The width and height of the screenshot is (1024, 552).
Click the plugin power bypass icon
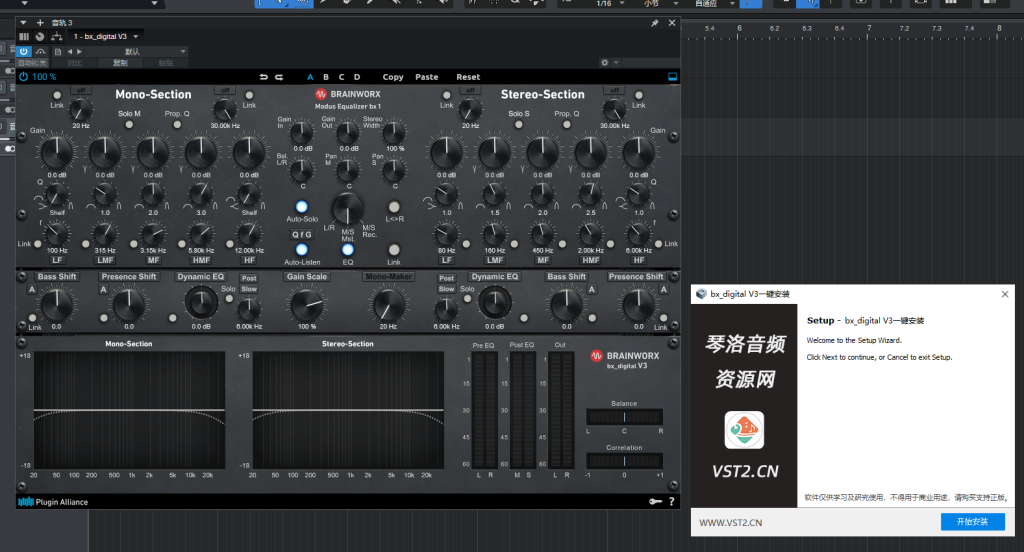tap(24, 76)
